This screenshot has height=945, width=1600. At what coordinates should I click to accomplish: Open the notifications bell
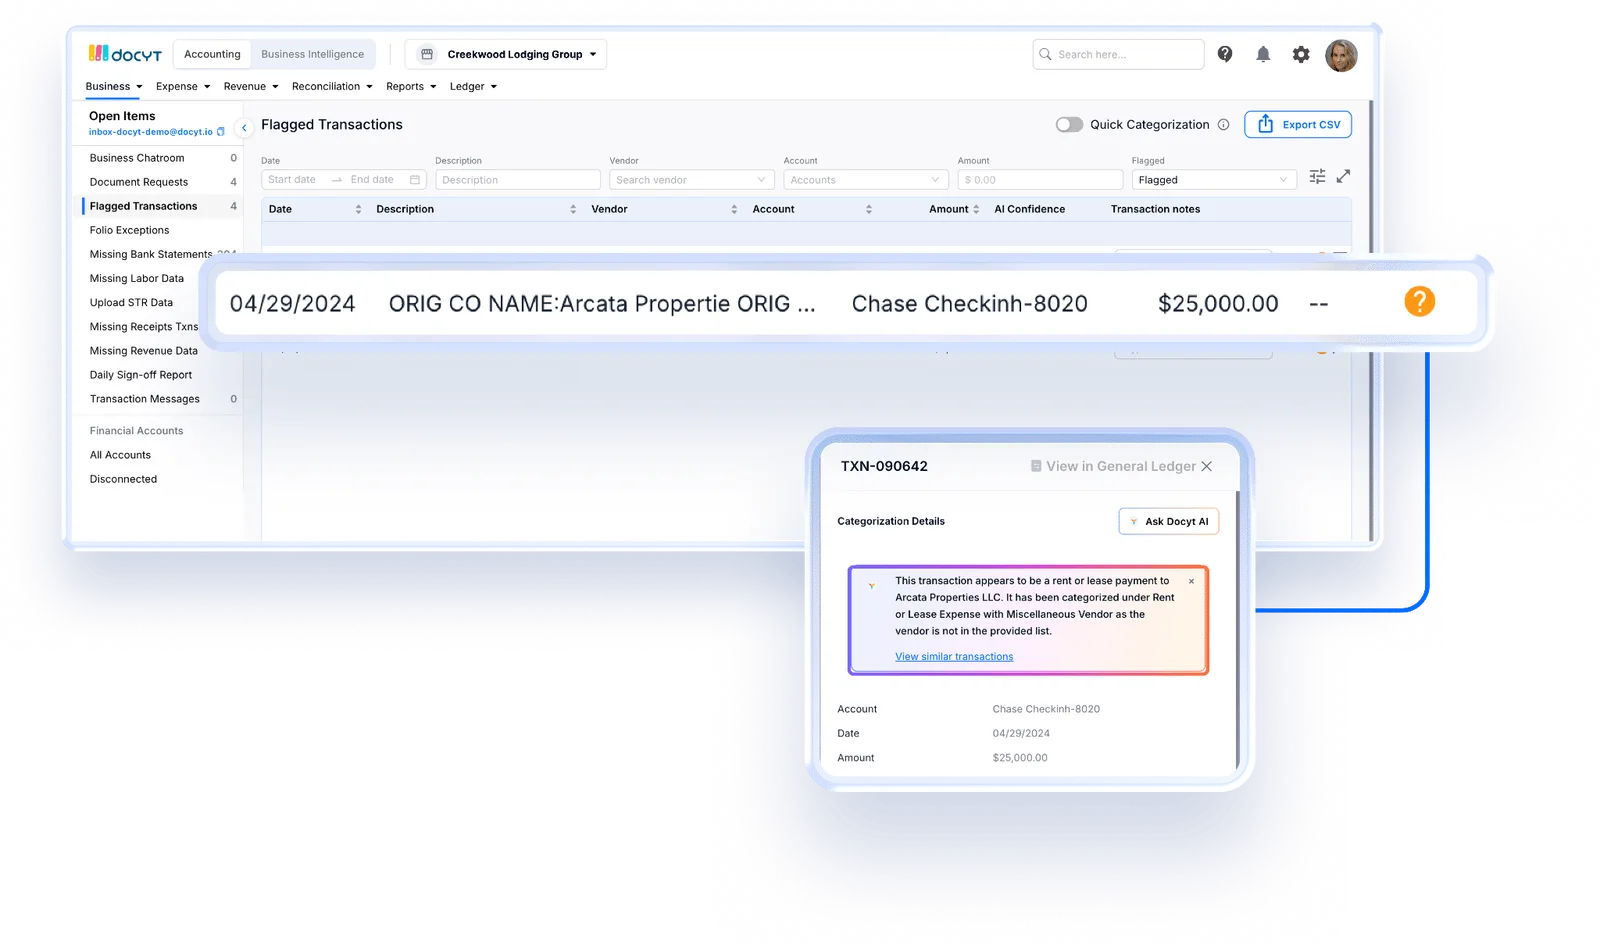[1263, 54]
